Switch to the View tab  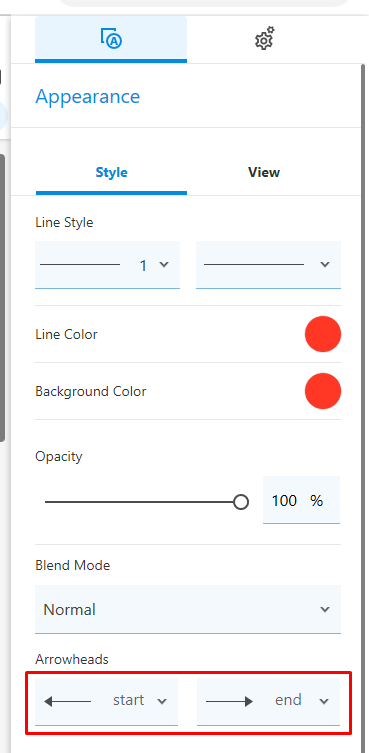click(x=264, y=172)
